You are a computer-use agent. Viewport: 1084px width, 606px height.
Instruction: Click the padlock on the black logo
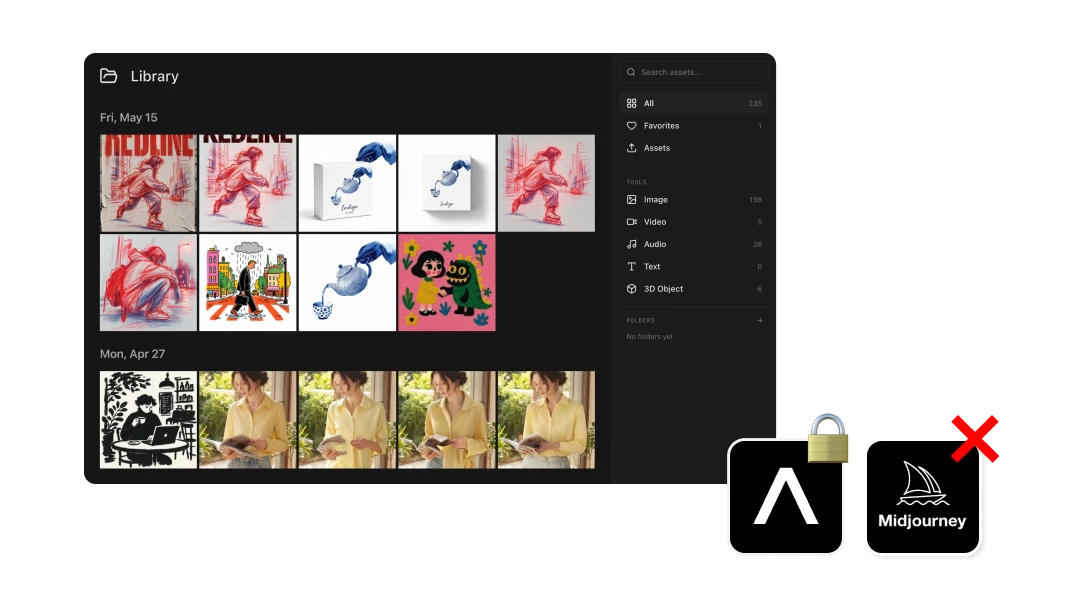click(x=828, y=438)
